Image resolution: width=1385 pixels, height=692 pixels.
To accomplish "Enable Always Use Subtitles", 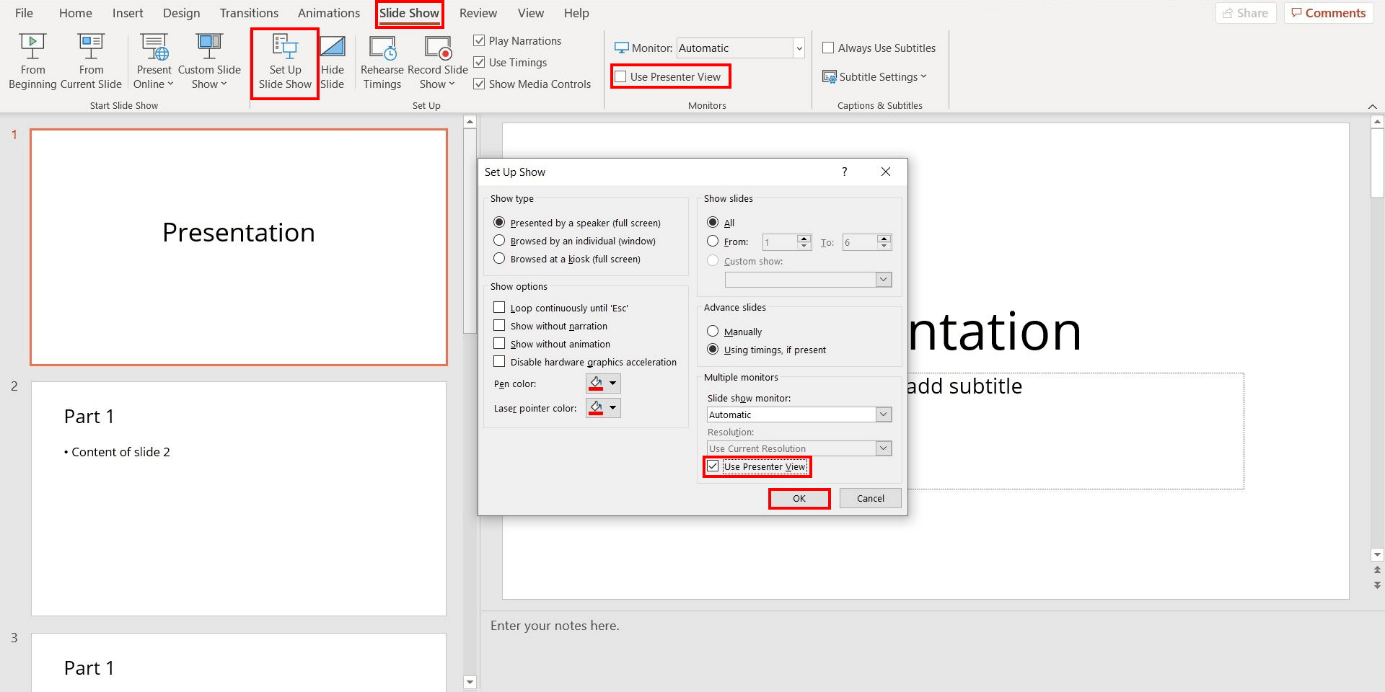I will pos(828,48).
